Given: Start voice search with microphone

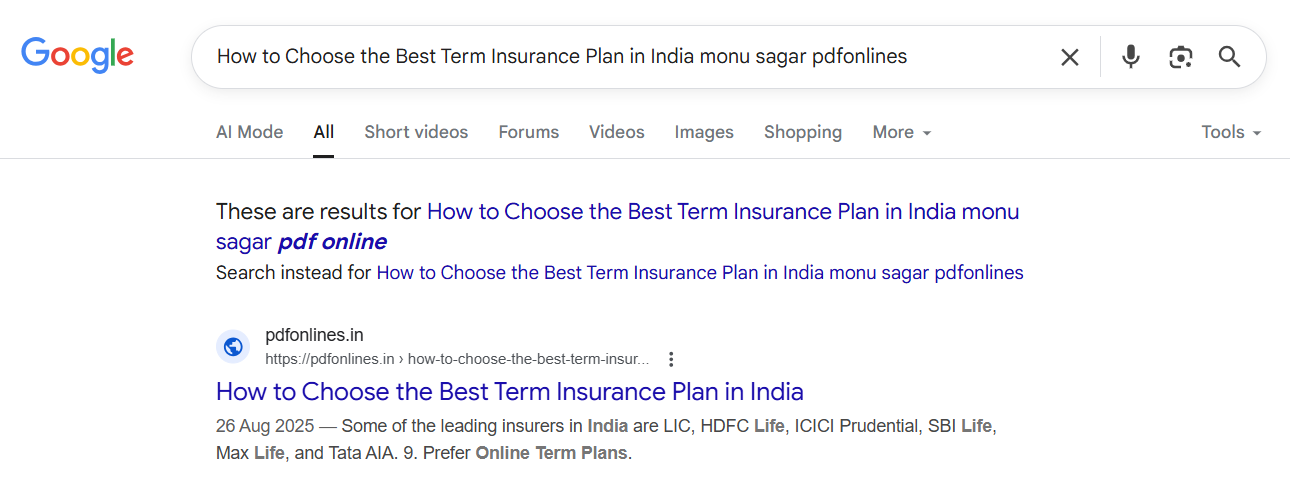Looking at the screenshot, I should [x=1130, y=57].
